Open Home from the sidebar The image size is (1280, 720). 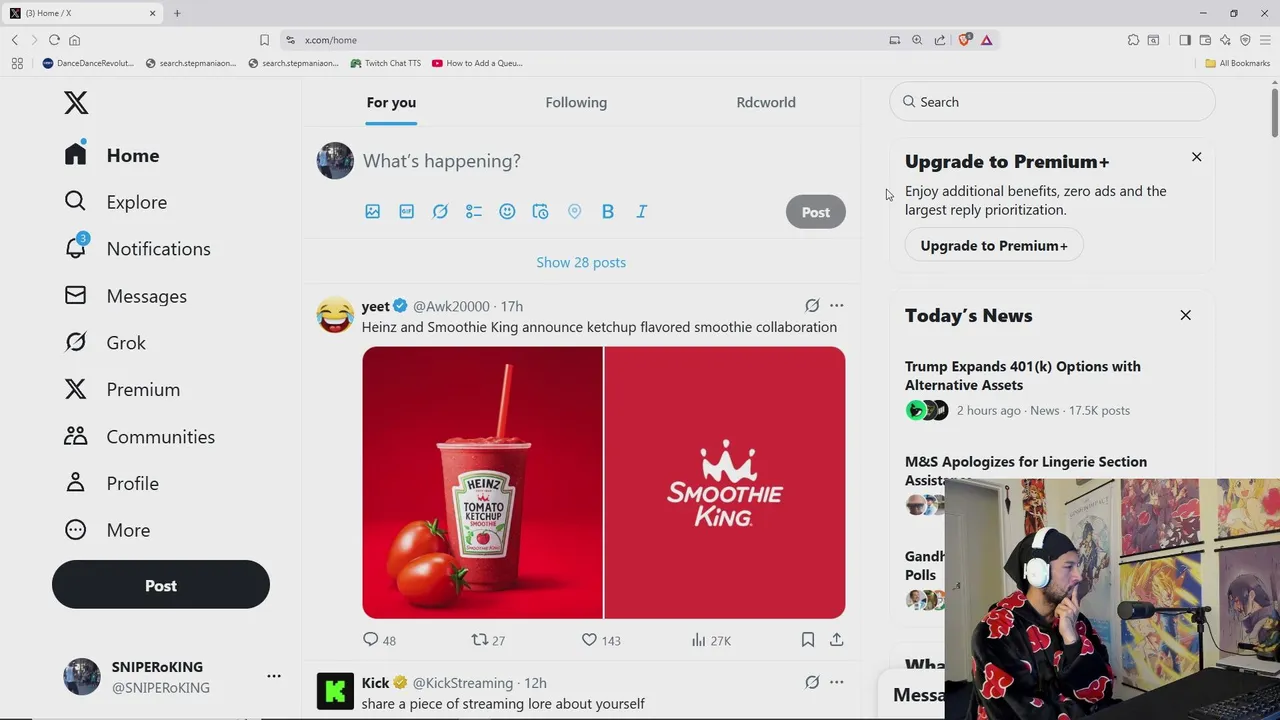(112, 155)
